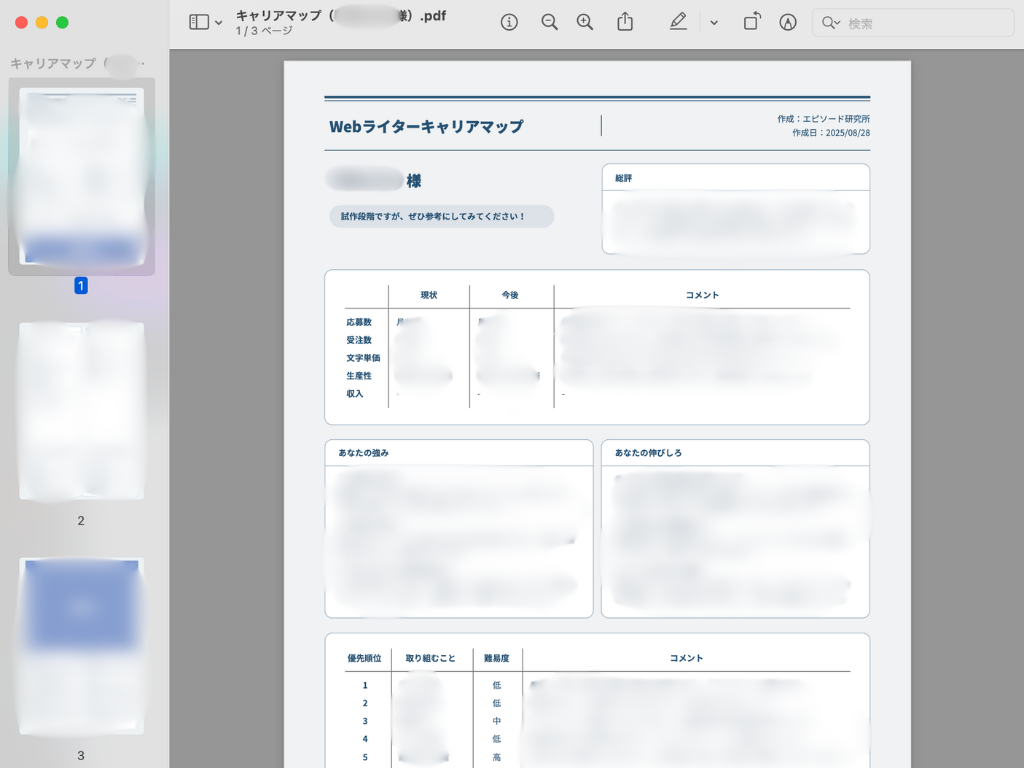Viewport: 1024px width, 768px height.
Task: Toggle the sidebar view icon
Action: click(199, 22)
